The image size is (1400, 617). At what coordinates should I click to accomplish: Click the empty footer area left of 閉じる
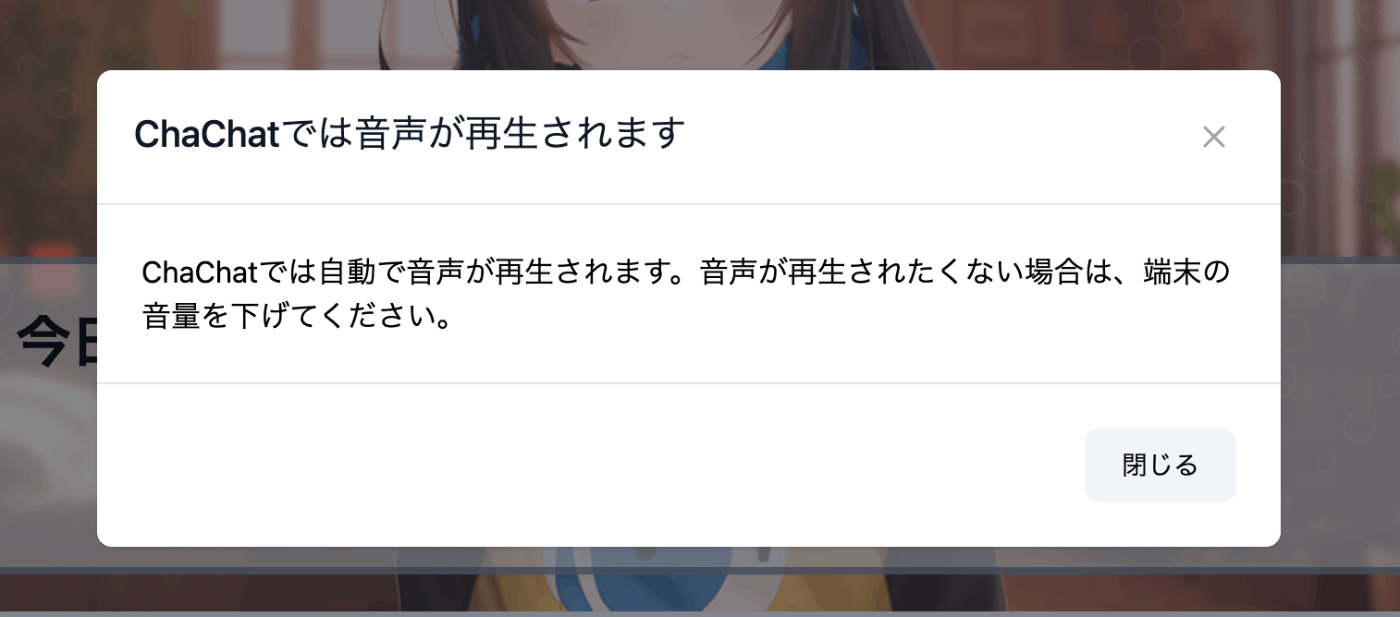pos(590,465)
